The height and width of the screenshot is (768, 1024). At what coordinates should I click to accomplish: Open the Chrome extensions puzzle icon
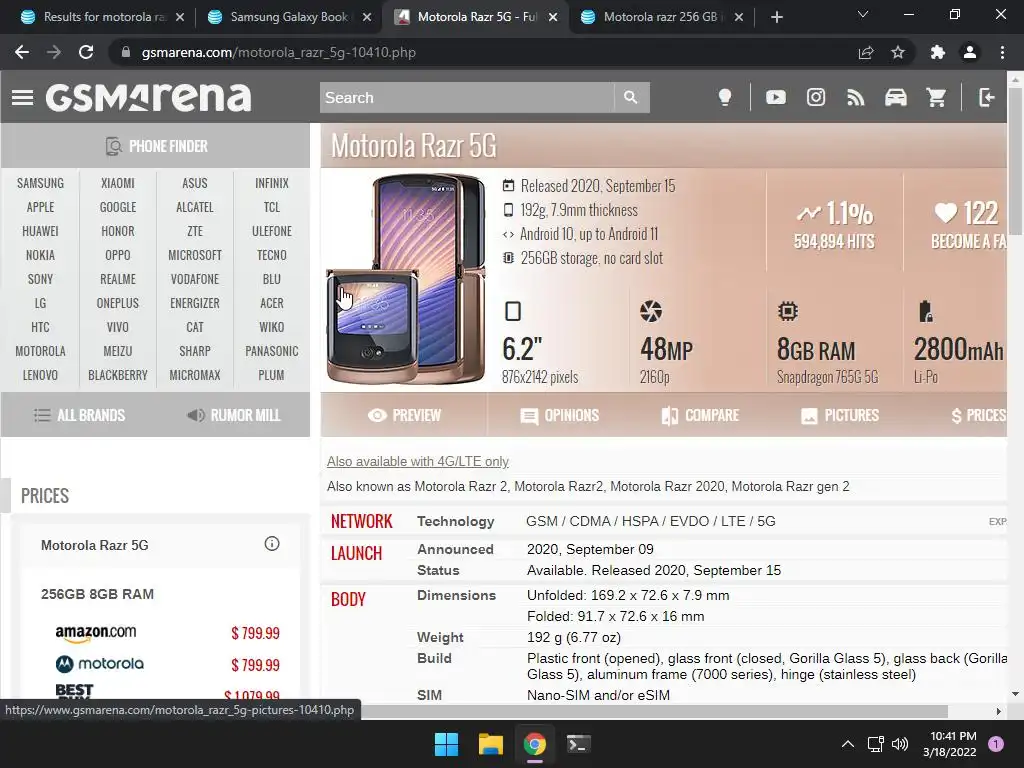[938, 52]
